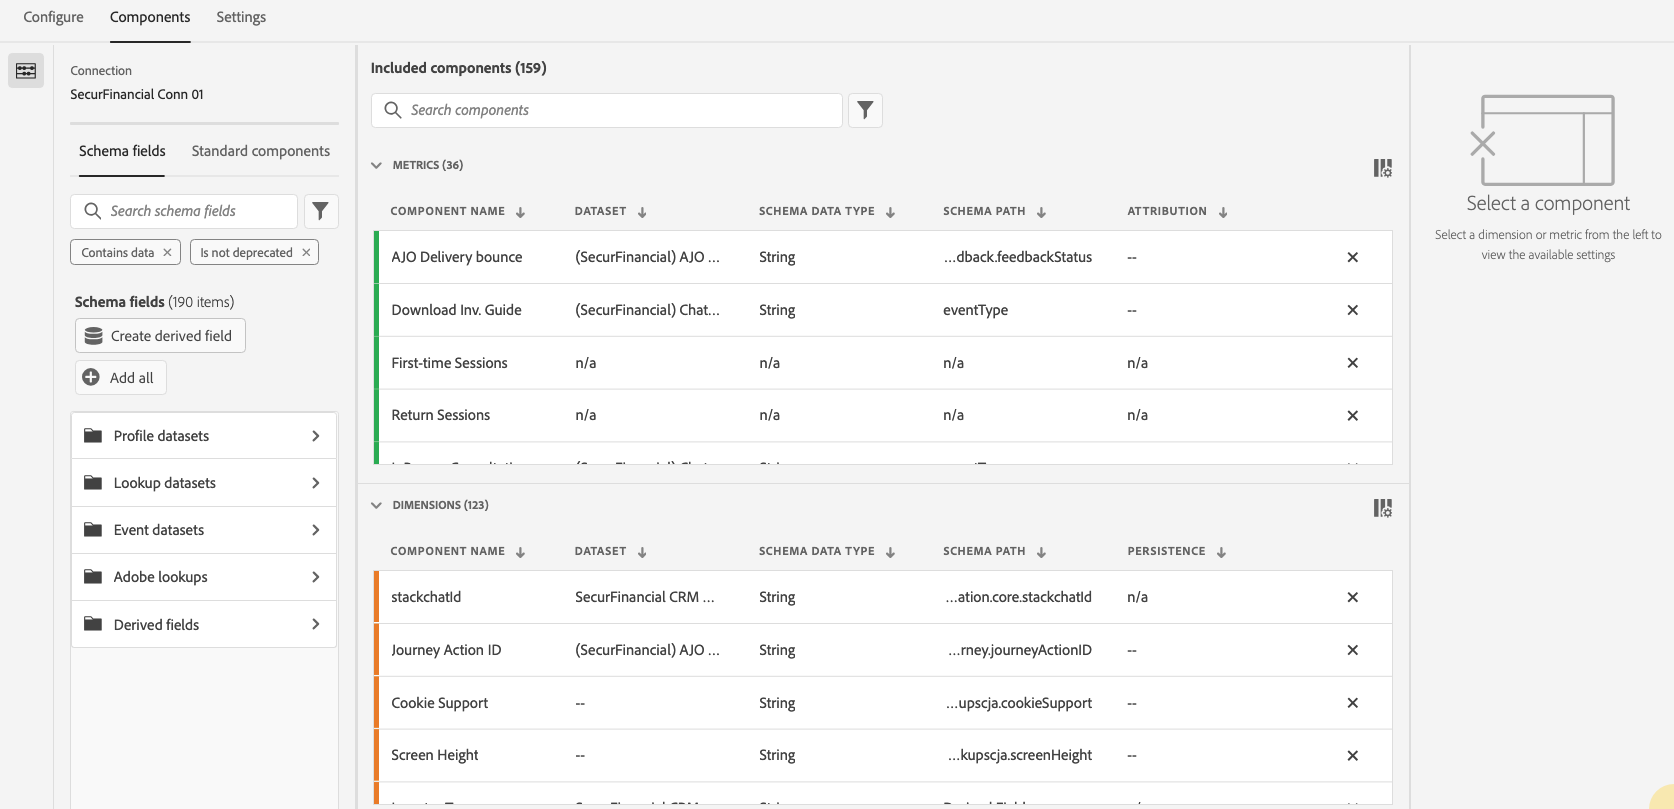This screenshot has width=1674, height=809.
Task: Sort dimensions by Schema Path arrow
Action: (x=1041, y=552)
